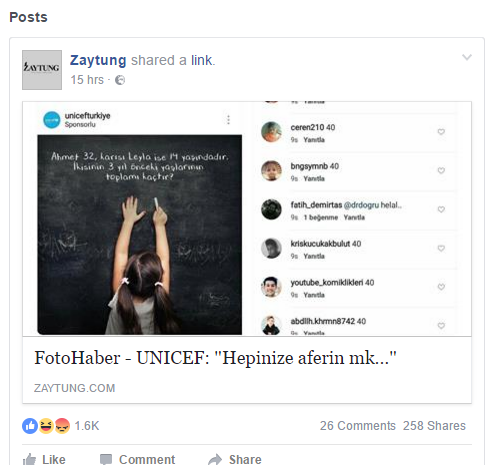
Task: View the 258 Shares list
Action: pyautogui.click(x=434, y=426)
